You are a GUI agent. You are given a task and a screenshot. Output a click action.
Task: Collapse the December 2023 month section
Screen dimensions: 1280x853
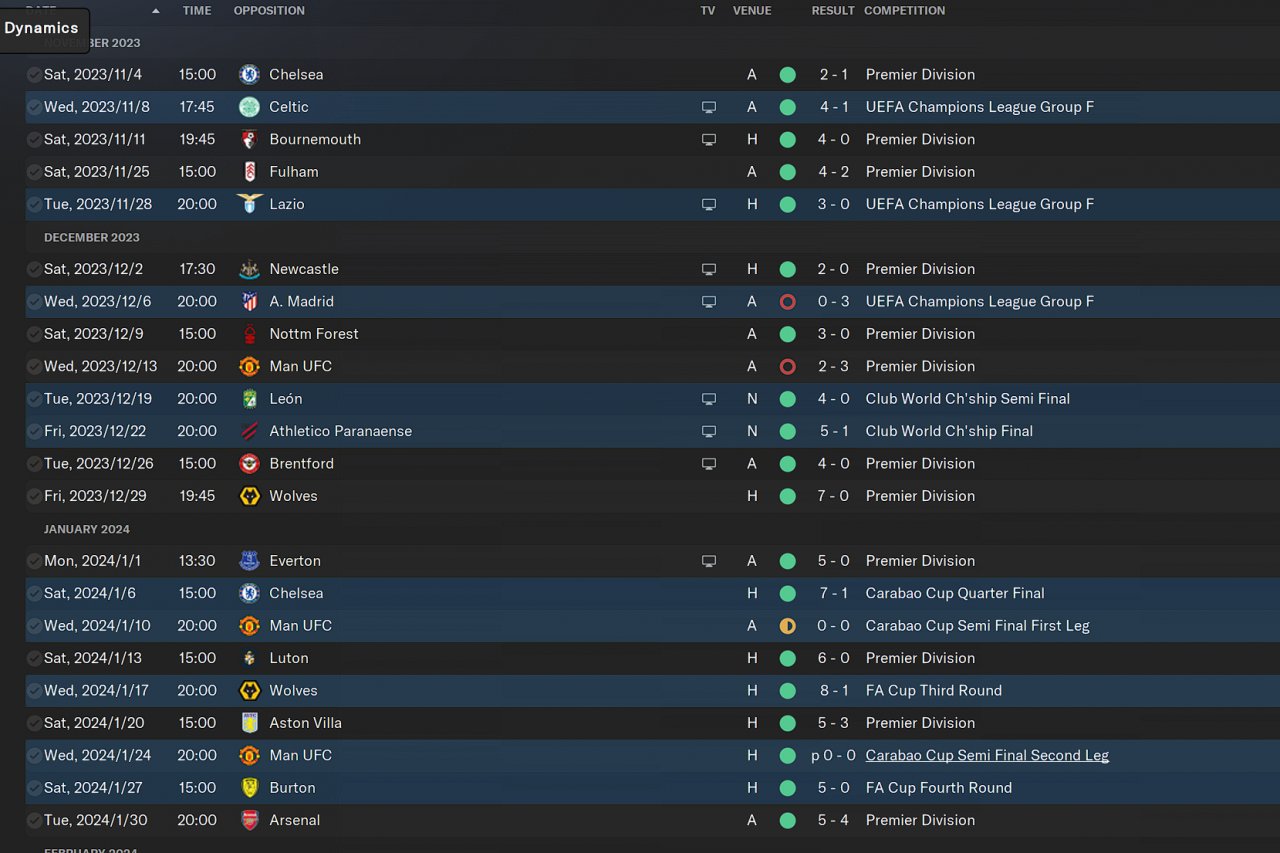coord(91,237)
